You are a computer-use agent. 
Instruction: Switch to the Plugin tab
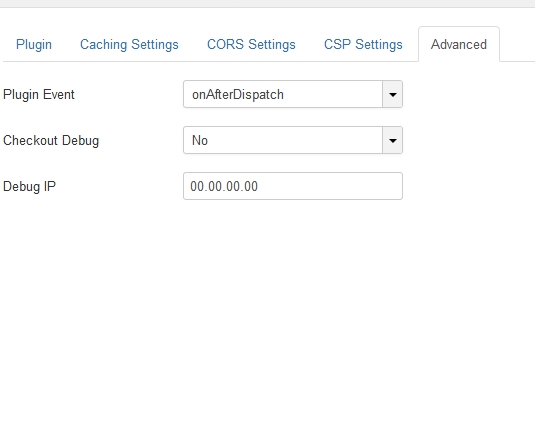click(x=34, y=44)
